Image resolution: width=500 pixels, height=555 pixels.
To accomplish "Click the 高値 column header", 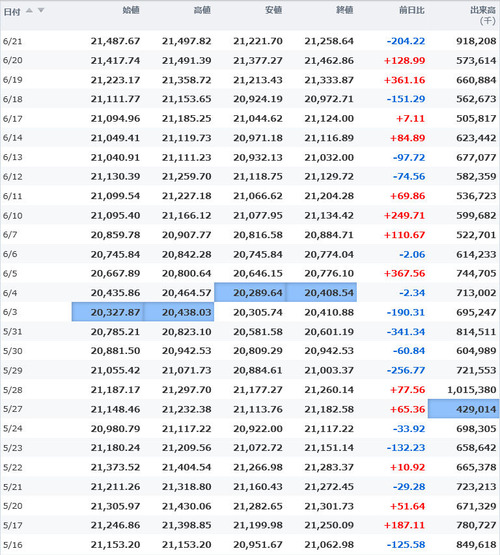I will pyautogui.click(x=202, y=10).
